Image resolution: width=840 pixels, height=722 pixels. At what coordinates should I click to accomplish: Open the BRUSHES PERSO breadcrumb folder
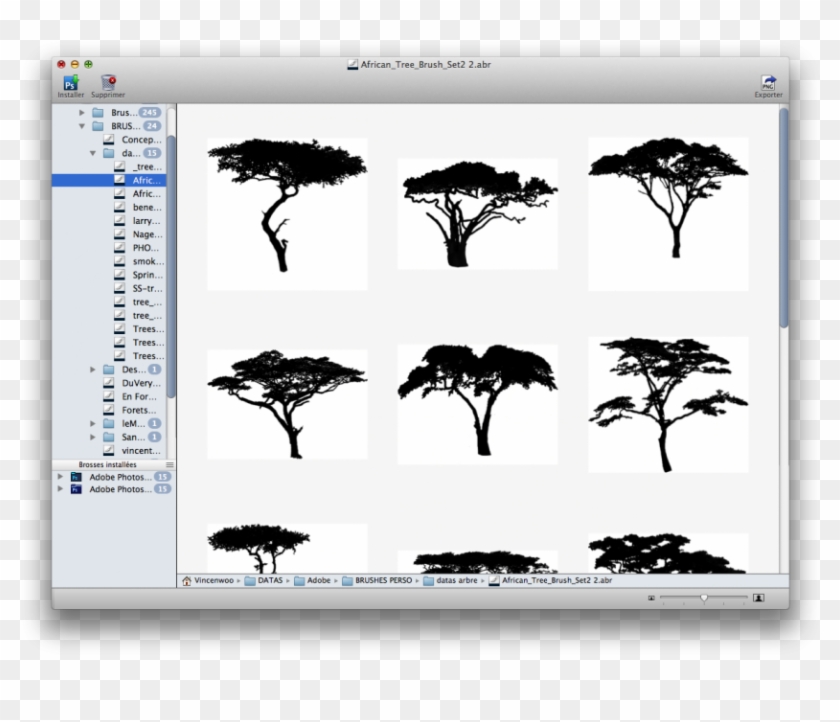(x=381, y=580)
